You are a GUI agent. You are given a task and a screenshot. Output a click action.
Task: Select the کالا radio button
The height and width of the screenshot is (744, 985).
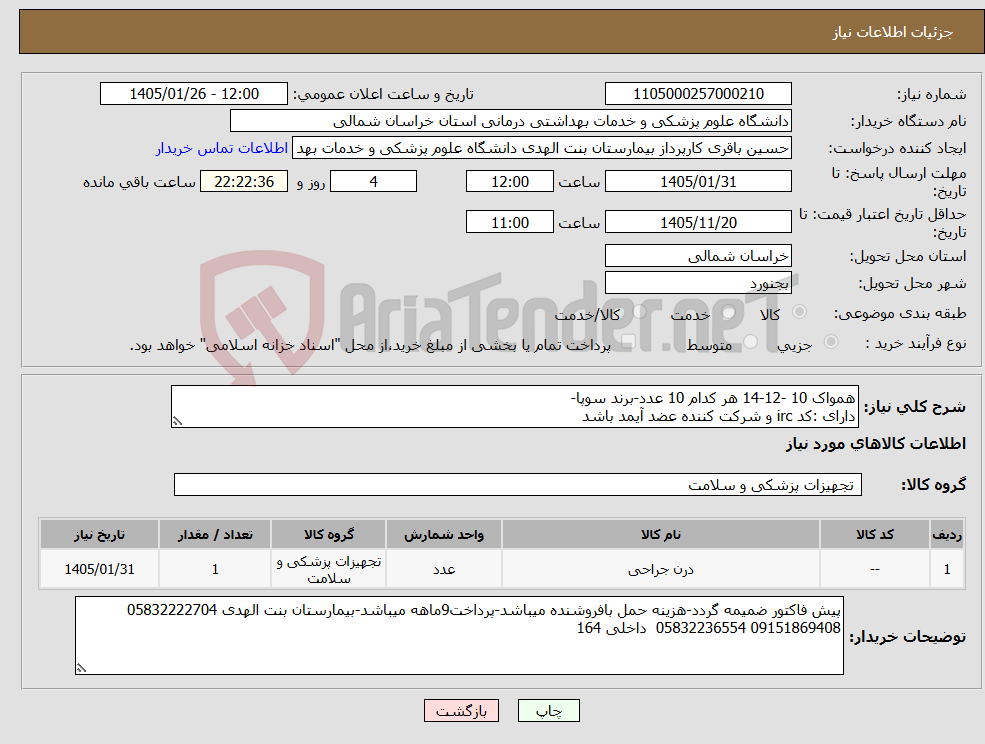[800, 312]
